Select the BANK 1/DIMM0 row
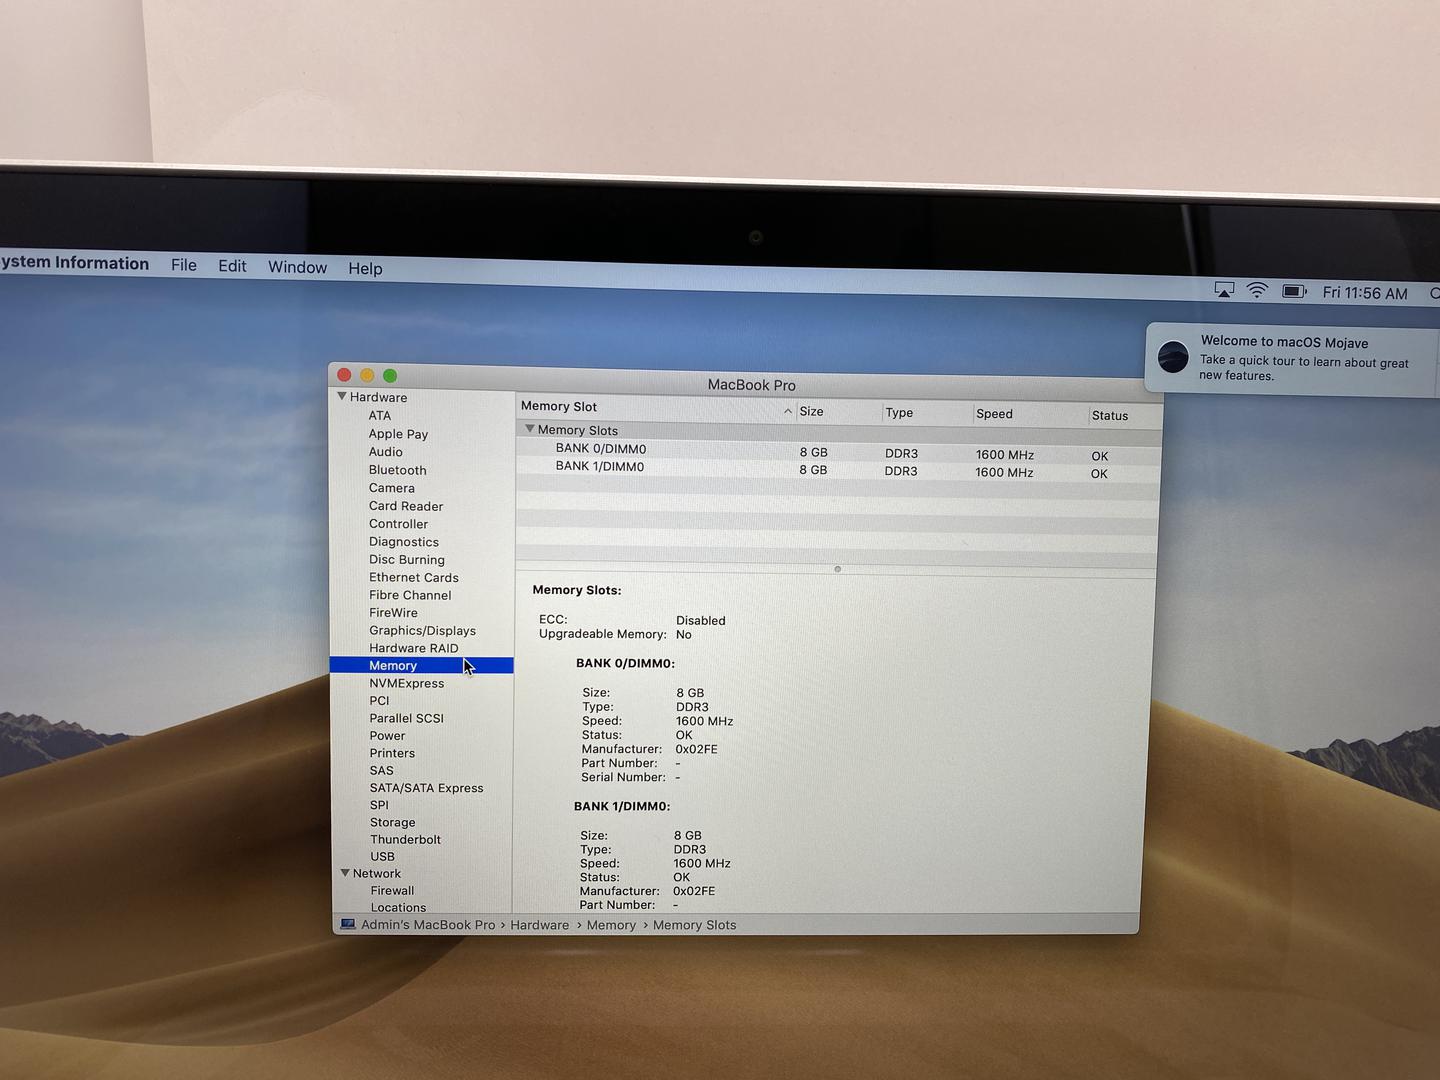Viewport: 1440px width, 1080px height. 838,469
